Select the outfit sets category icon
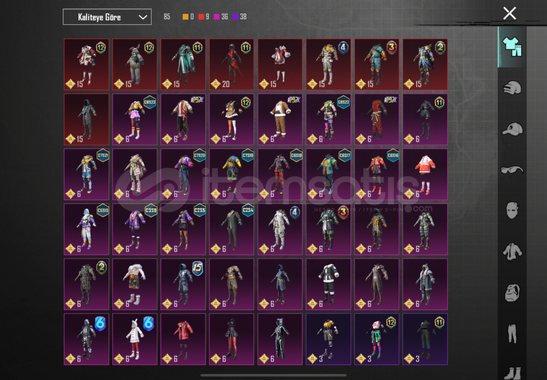547x380 pixels. pyautogui.click(x=512, y=47)
